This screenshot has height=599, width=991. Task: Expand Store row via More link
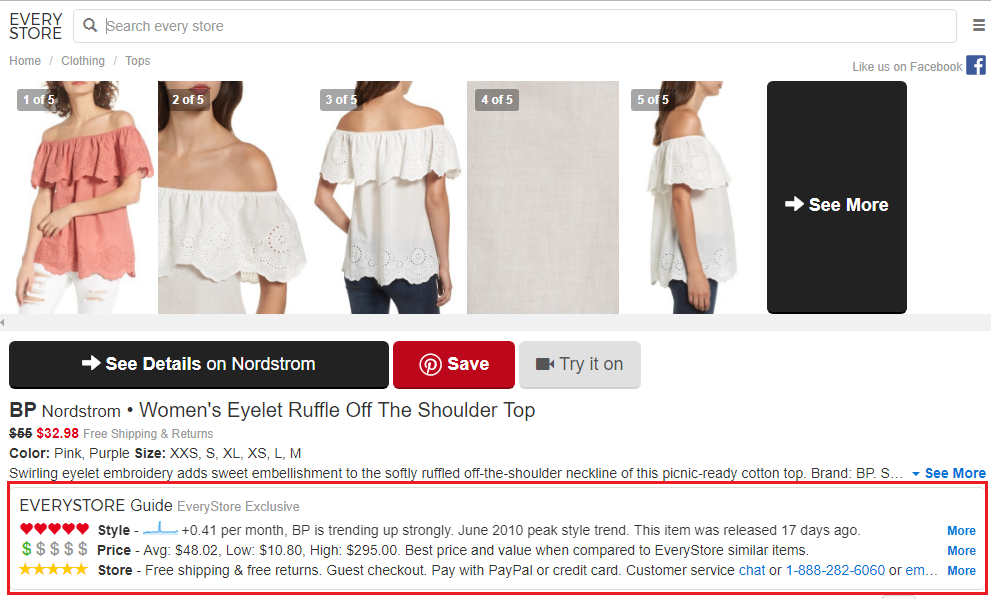coord(961,571)
